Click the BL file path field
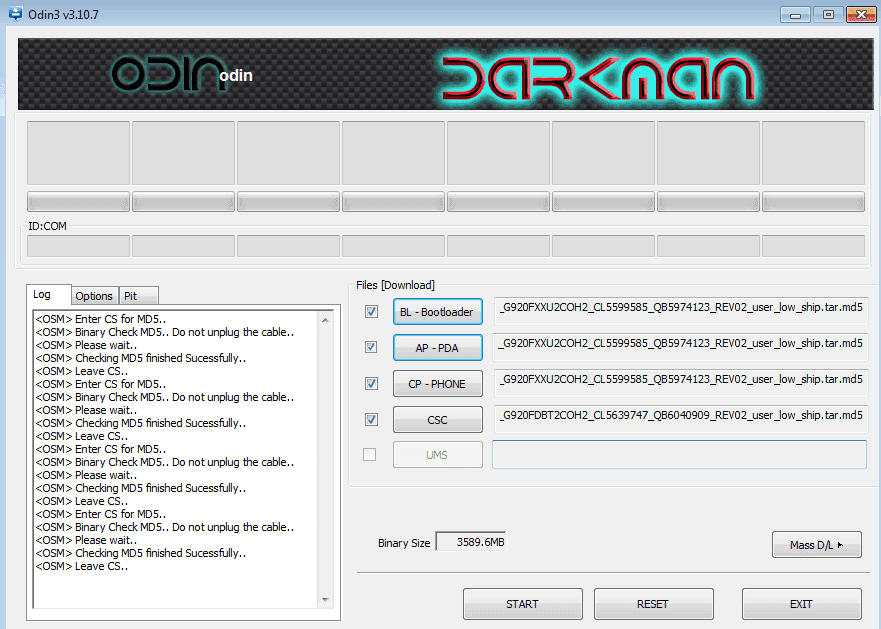Image resolution: width=881 pixels, height=629 pixels. pos(680,311)
